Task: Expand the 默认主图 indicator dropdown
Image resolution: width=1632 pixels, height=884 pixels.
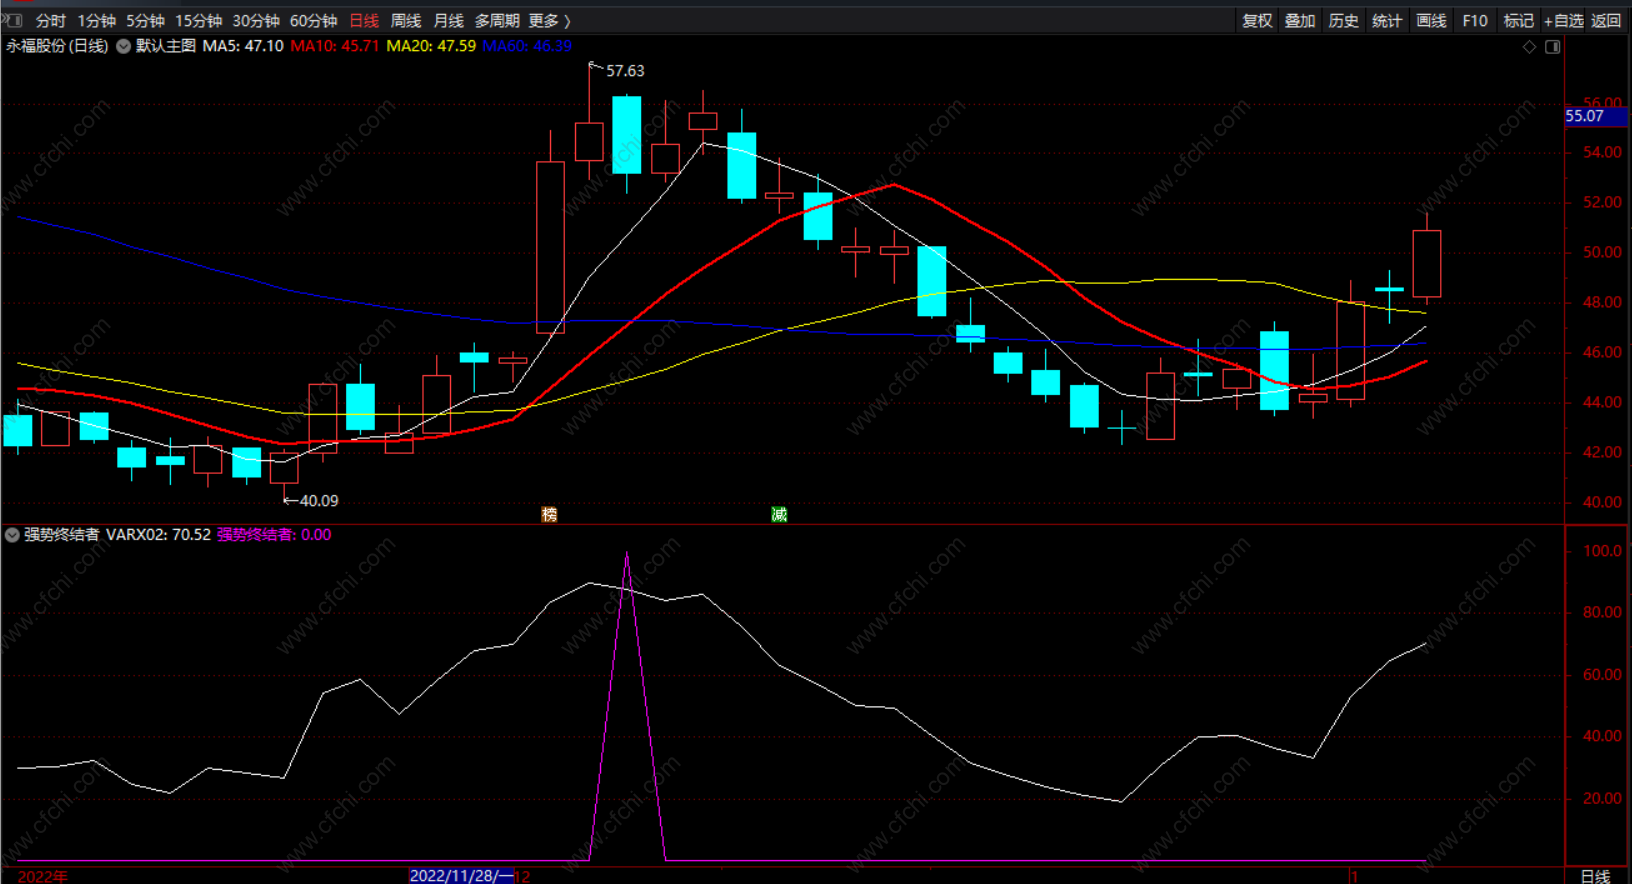Action: tap(124, 46)
